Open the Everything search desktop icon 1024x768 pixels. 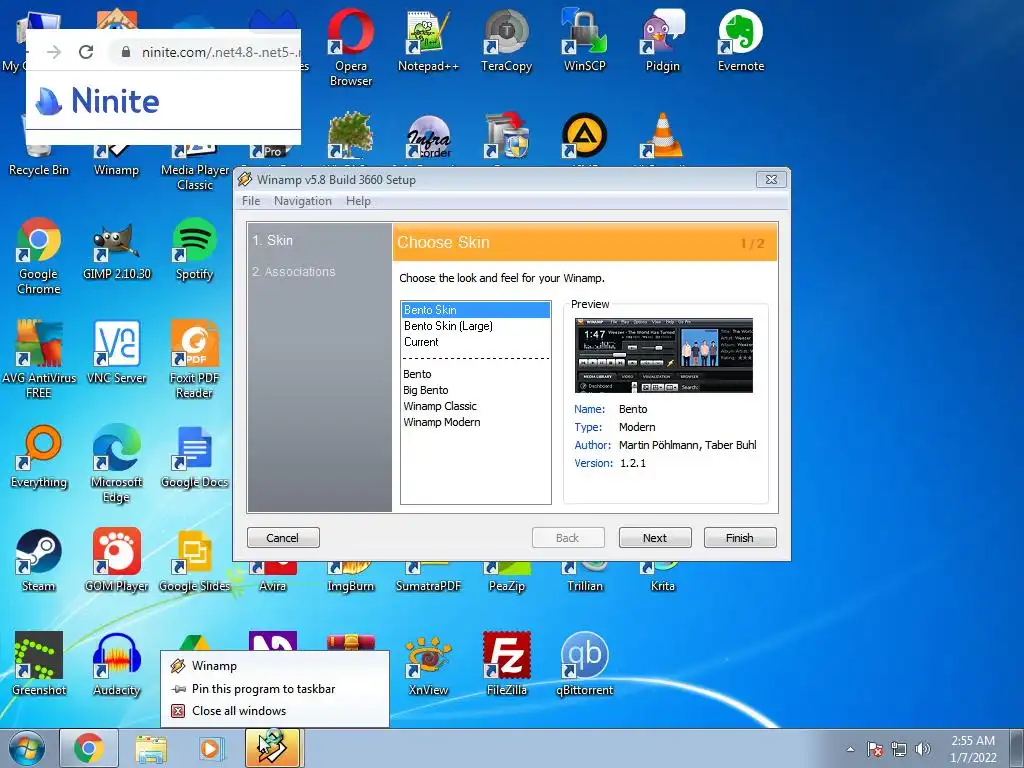[39, 457]
